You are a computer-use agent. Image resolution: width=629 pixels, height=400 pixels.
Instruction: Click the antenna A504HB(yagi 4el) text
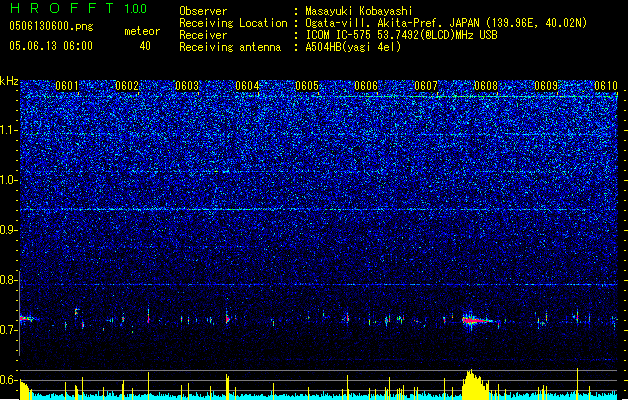point(353,47)
